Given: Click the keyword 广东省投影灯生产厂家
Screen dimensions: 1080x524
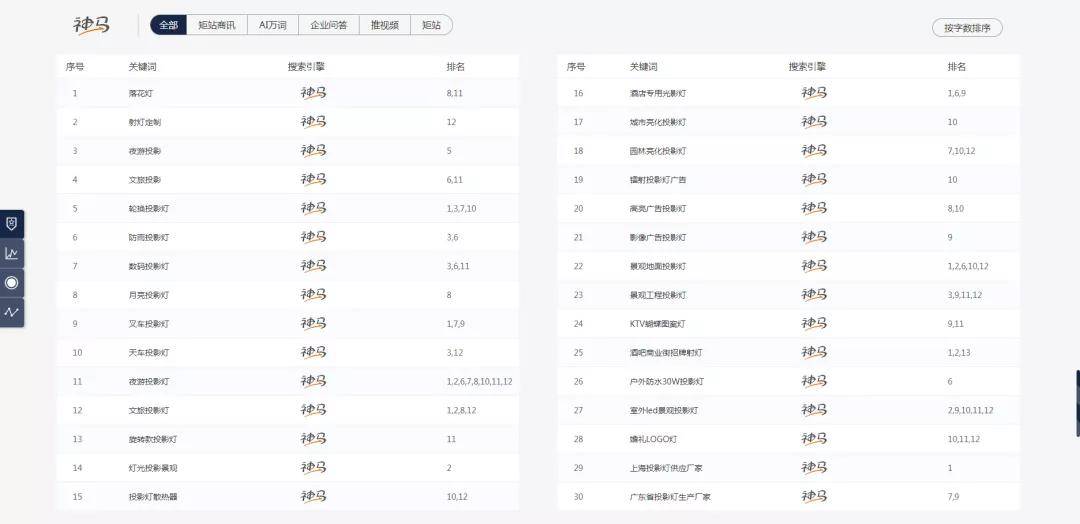Looking at the screenshot, I should point(670,496).
